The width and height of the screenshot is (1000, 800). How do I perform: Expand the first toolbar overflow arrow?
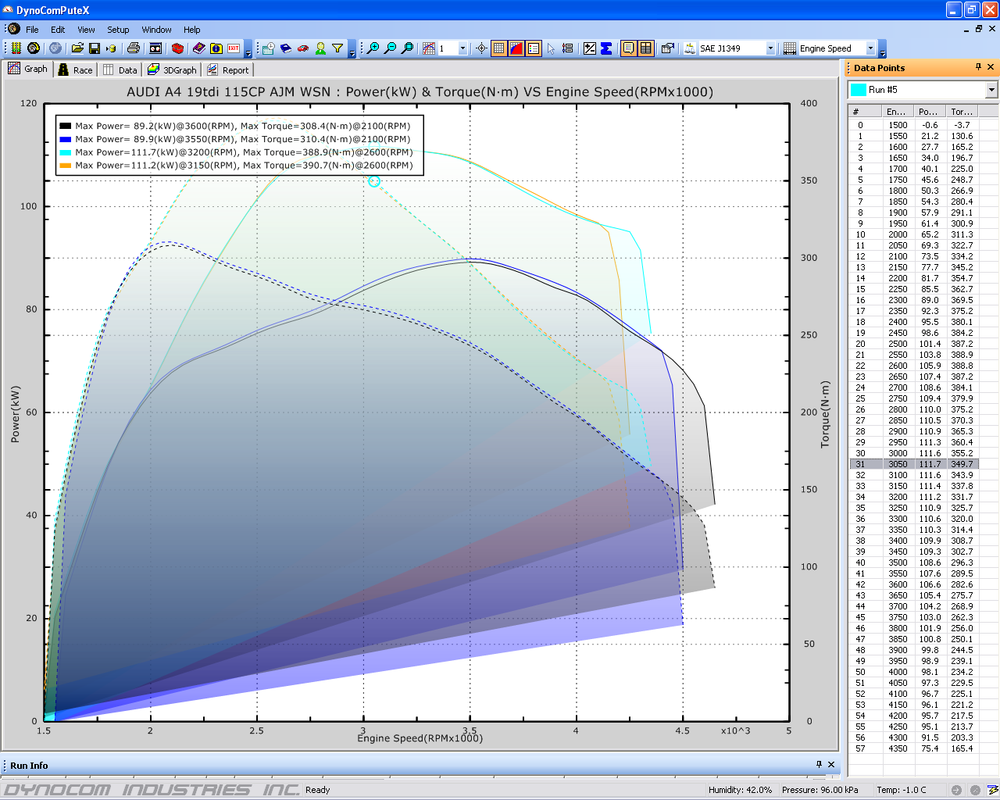[248, 49]
